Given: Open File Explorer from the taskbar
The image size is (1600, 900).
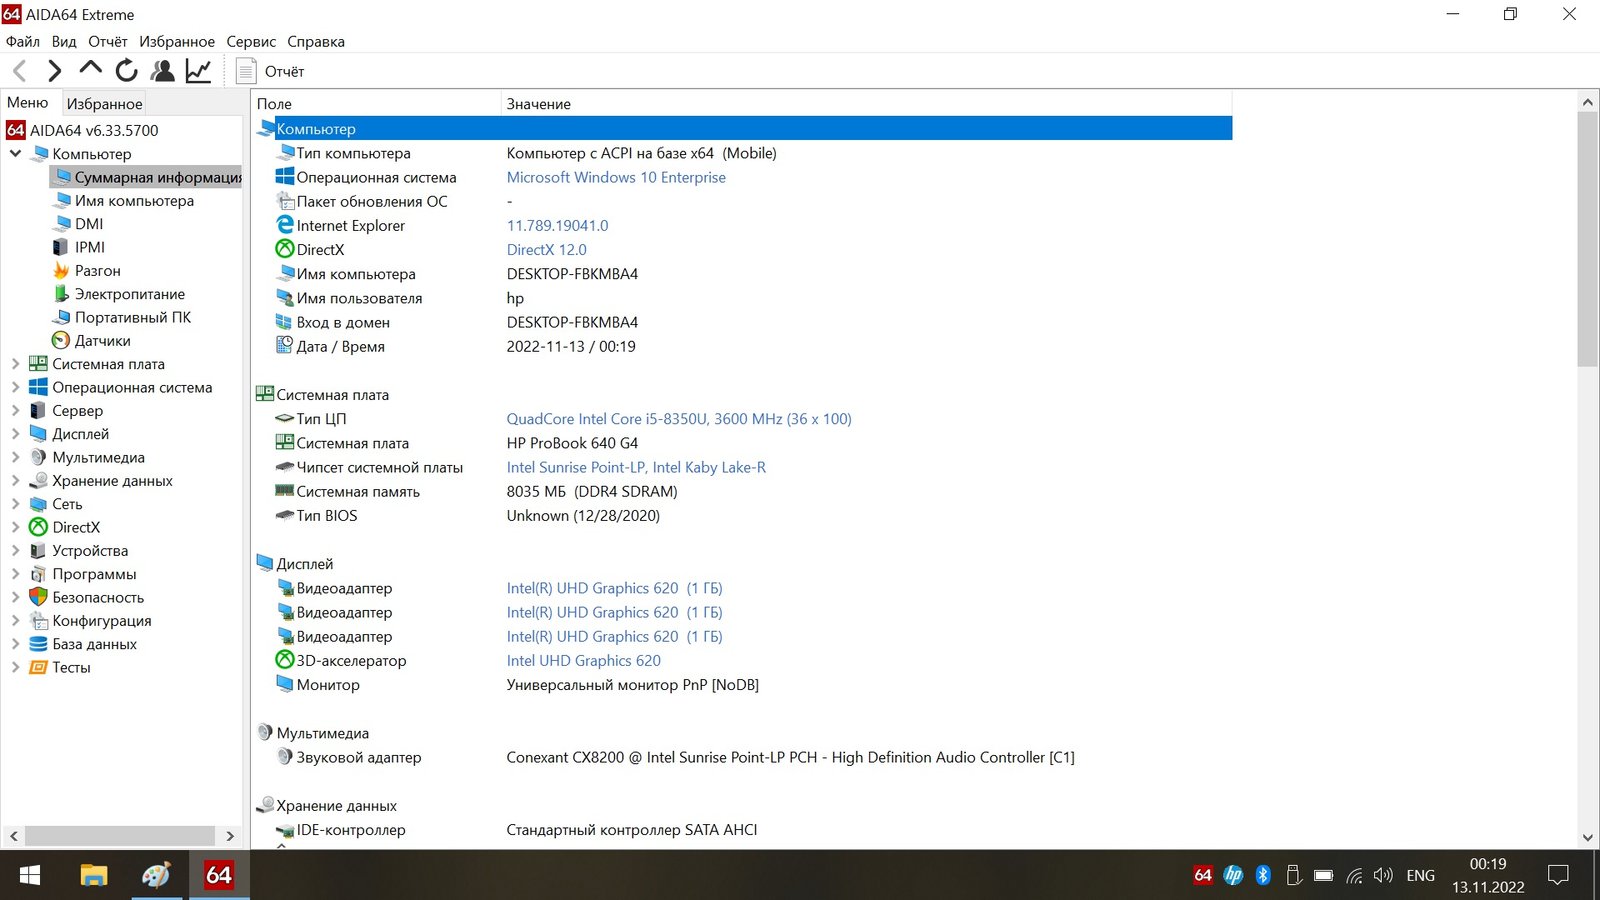Looking at the screenshot, I should point(93,876).
